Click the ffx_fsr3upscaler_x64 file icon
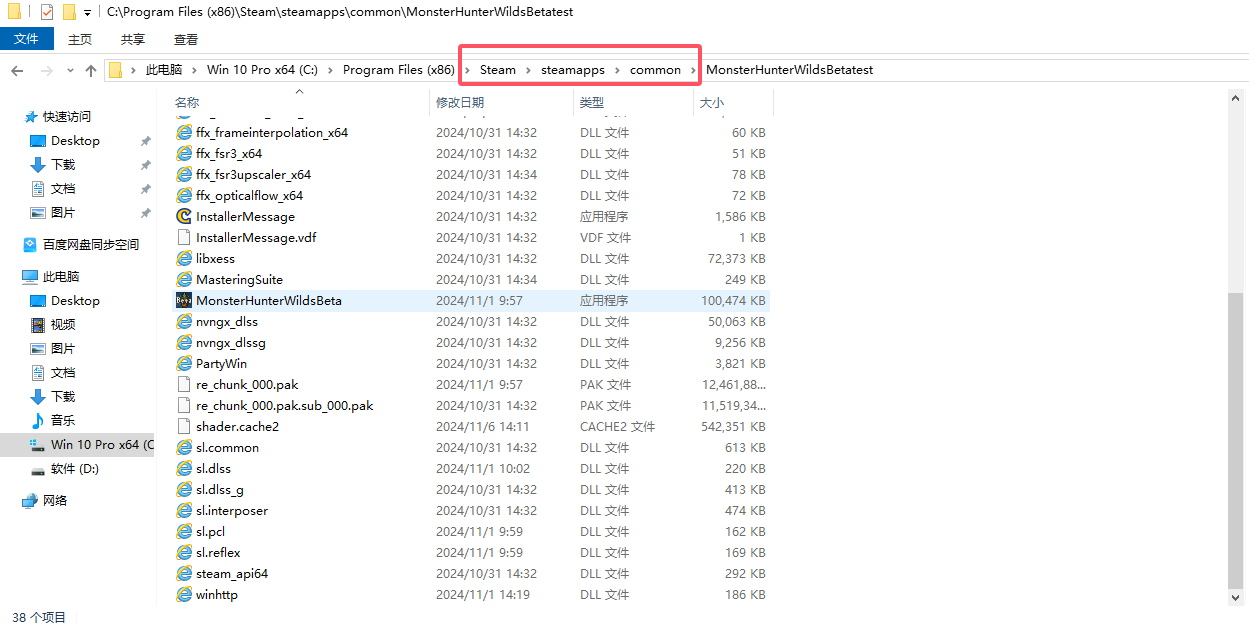Viewport: 1249px width, 628px height. (184, 175)
